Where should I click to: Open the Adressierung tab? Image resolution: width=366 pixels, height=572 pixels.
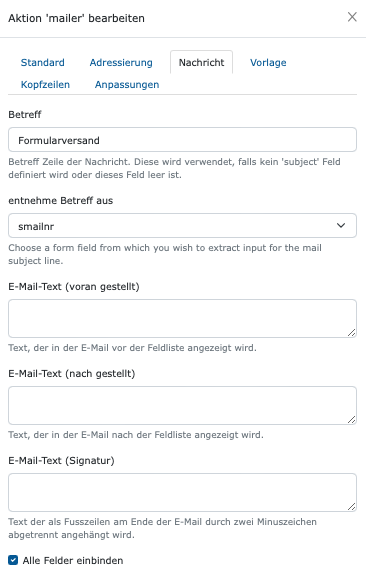tap(121, 62)
